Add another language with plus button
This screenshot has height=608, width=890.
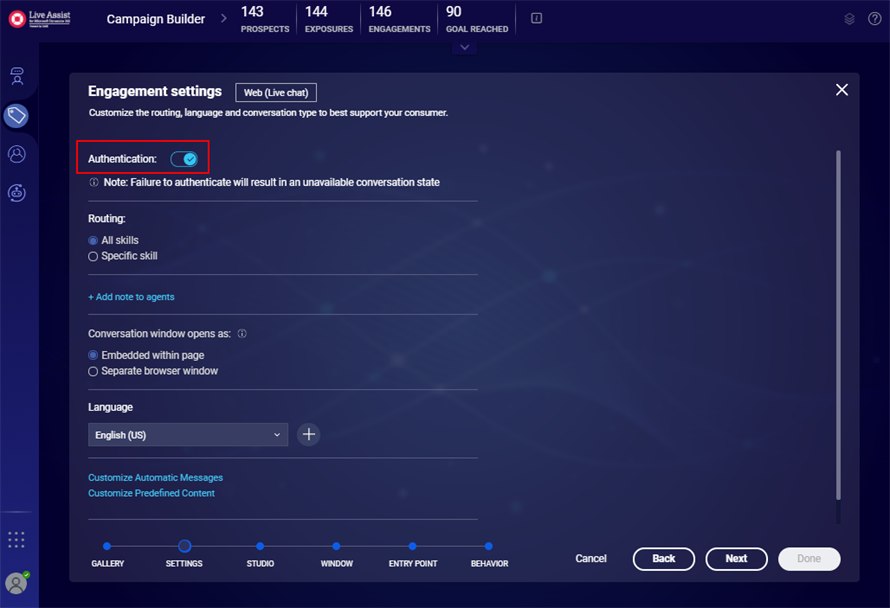pyautogui.click(x=309, y=434)
